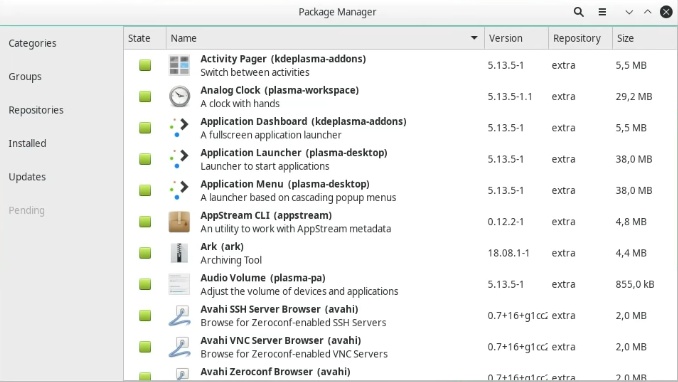
Task: Toggle installed state of Avahi VNC Server Browser
Action: (x=145, y=347)
